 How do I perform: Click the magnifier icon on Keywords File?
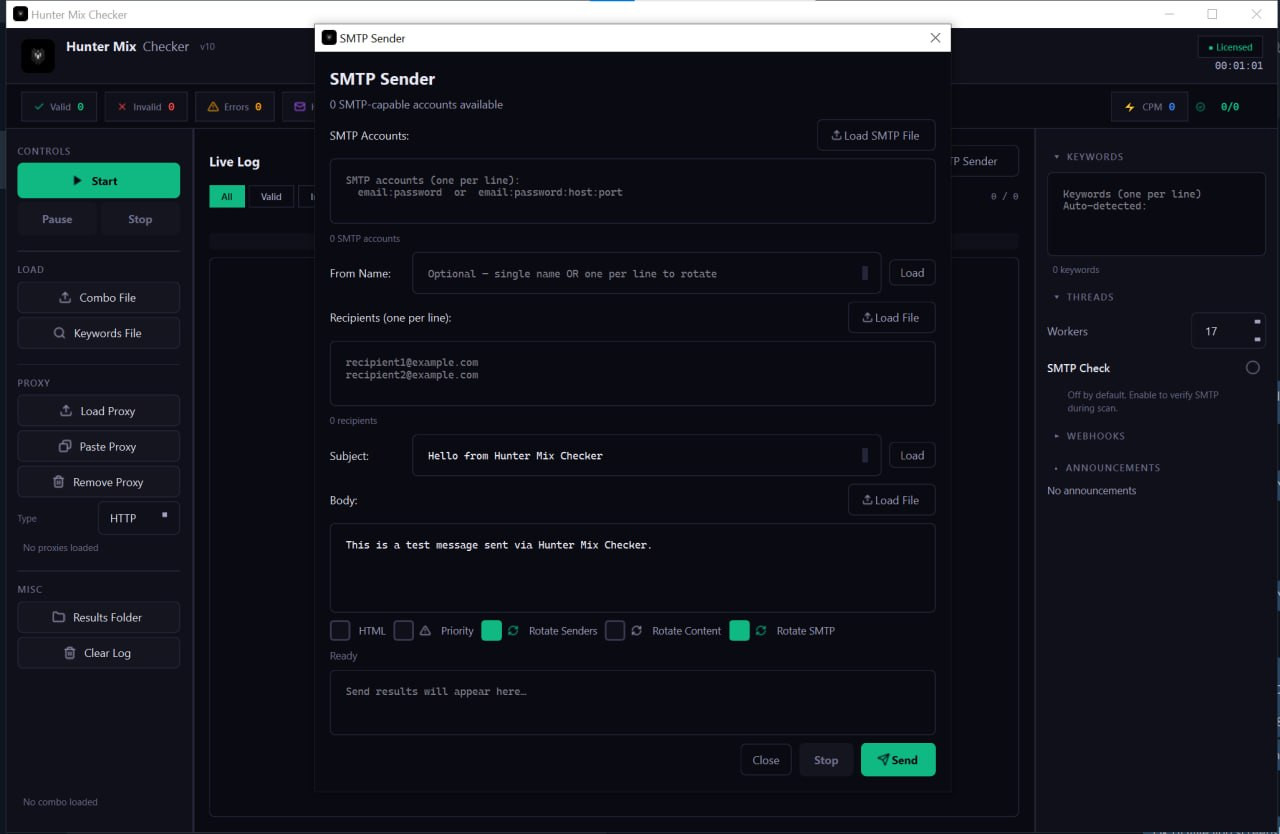pos(60,334)
